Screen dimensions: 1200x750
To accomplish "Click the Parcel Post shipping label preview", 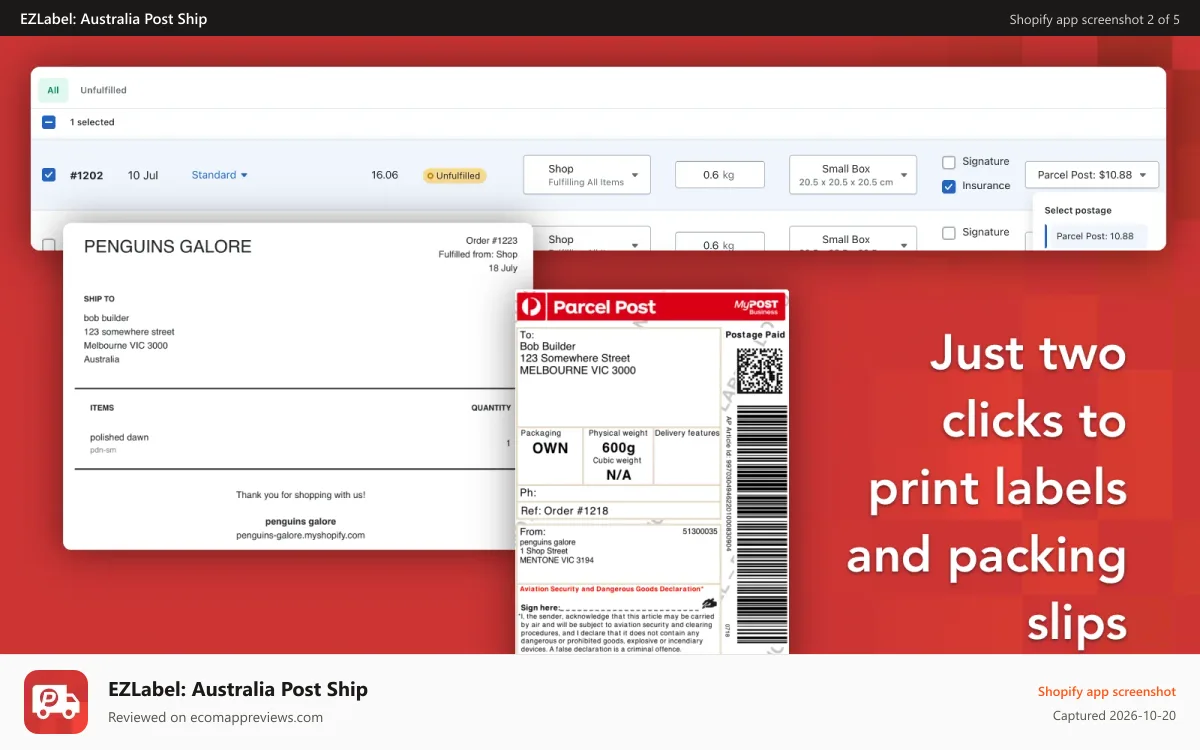I will tap(652, 472).
